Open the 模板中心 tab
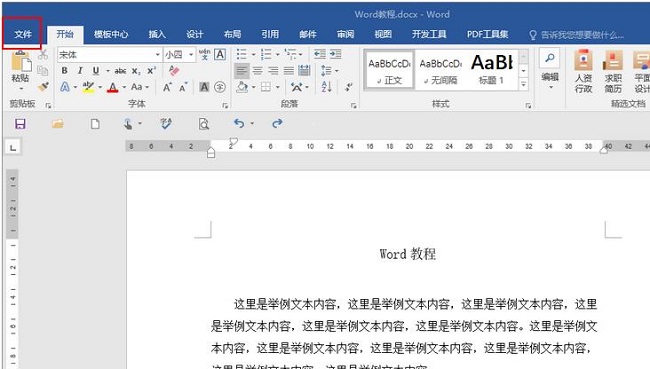 click(x=111, y=34)
